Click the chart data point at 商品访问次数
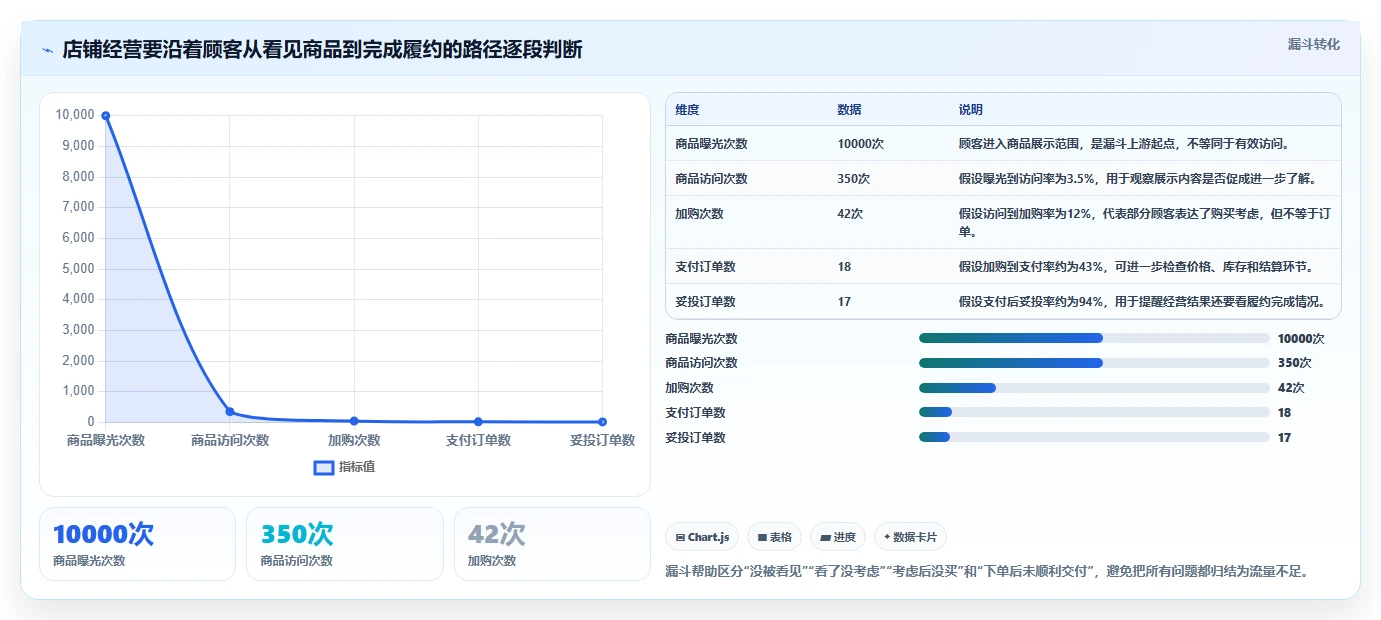Viewport: 1381px width, 620px height. (x=230, y=411)
